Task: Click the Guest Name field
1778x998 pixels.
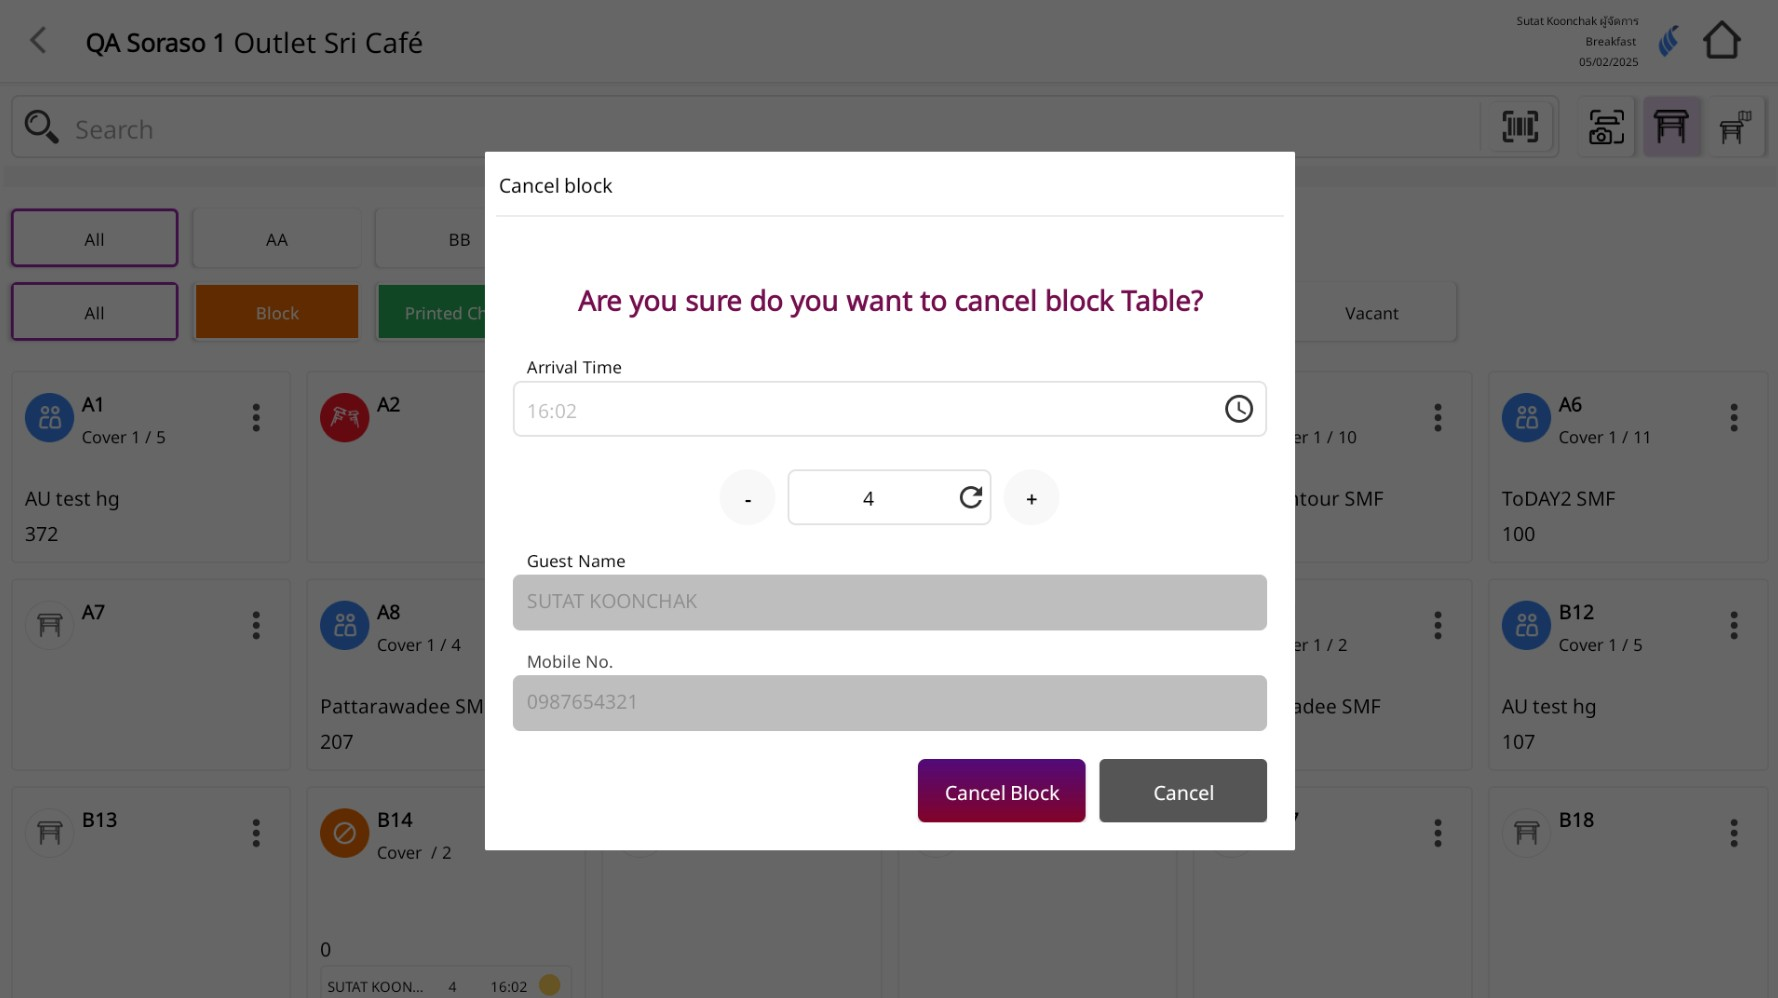Action: tap(889, 602)
